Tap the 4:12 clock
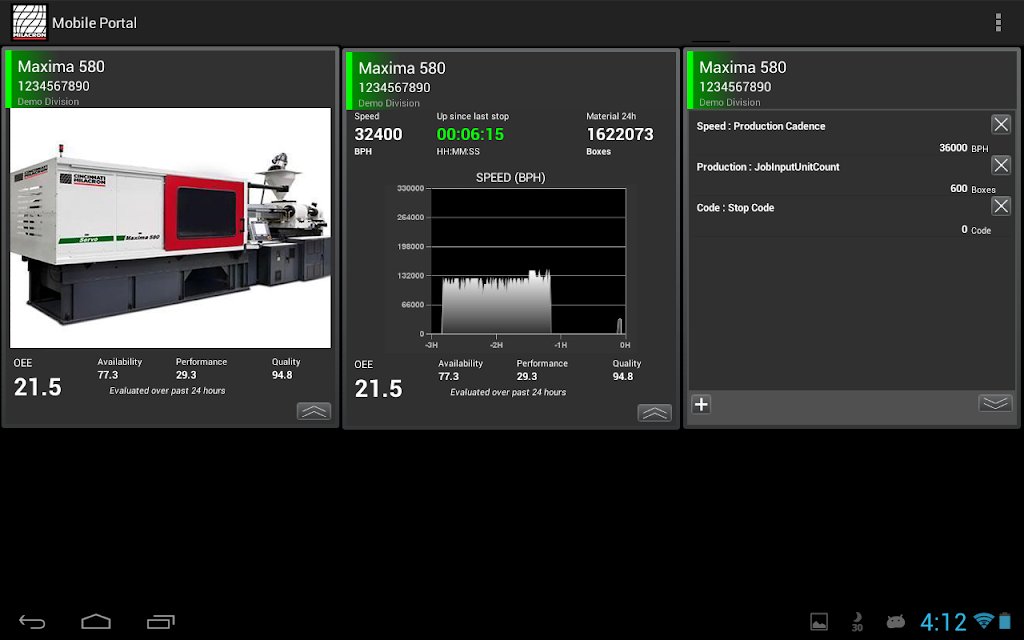The height and width of the screenshot is (640, 1024). 943,622
